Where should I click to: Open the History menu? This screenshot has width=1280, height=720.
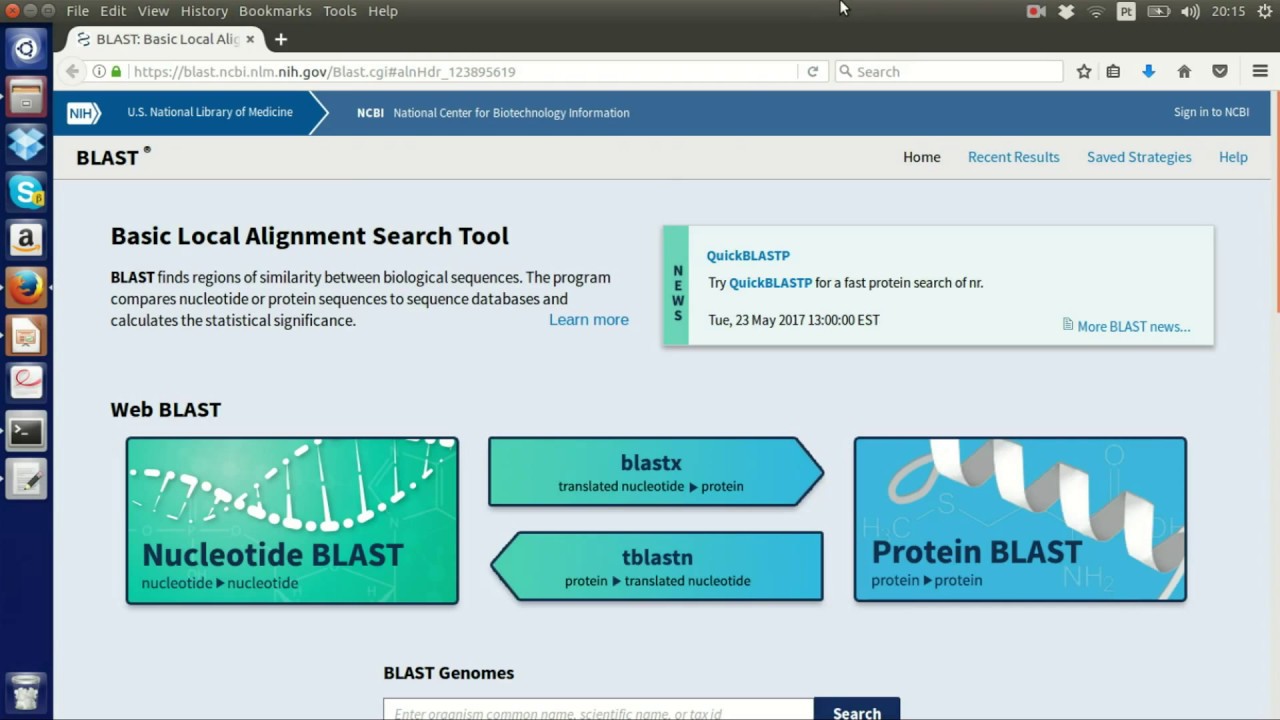pyautogui.click(x=204, y=11)
